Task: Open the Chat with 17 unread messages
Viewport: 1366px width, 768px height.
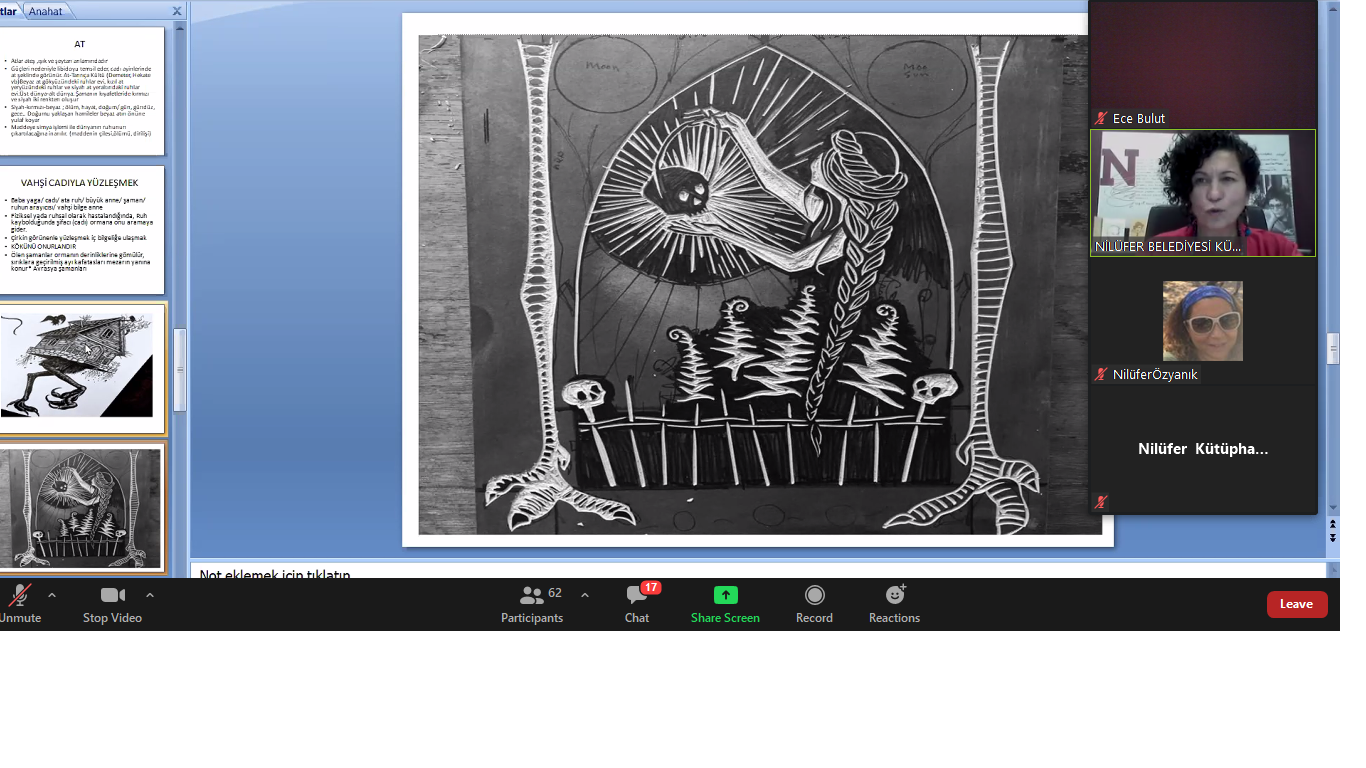Action: coord(637,604)
